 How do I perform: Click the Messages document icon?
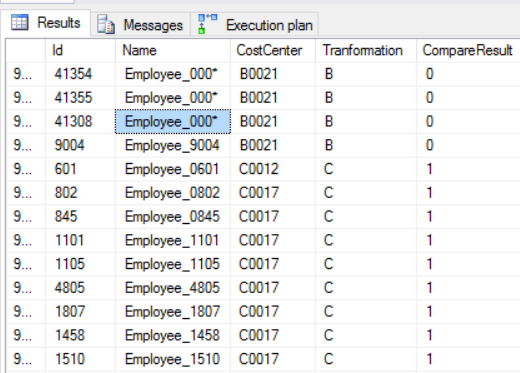click(106, 24)
